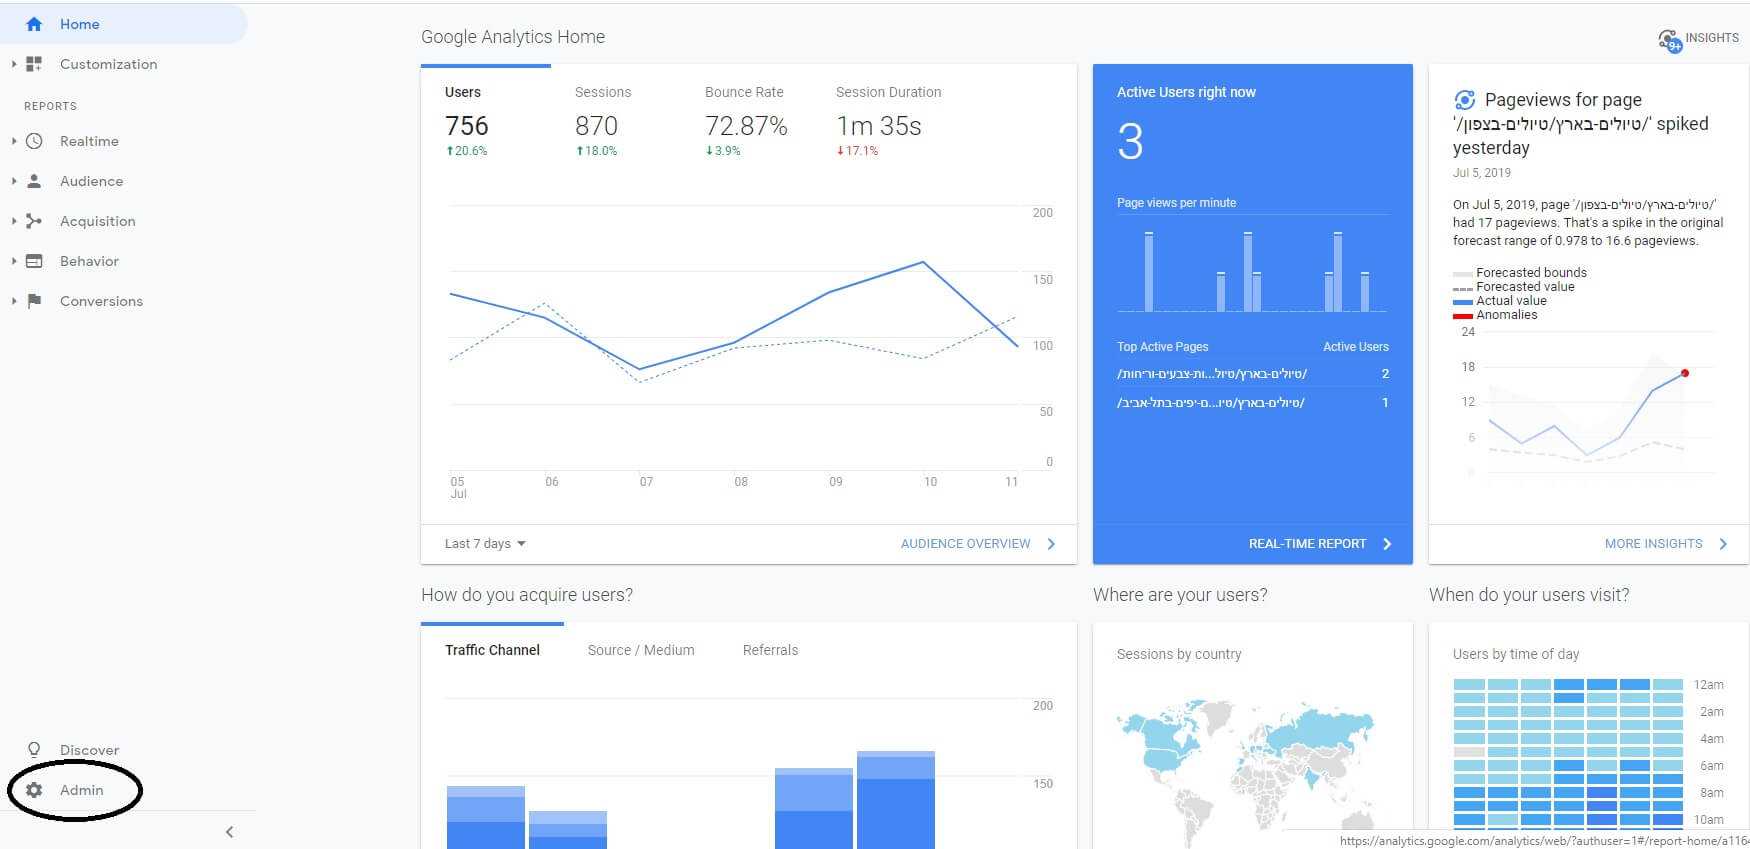Image resolution: width=1750 pixels, height=849 pixels.
Task: Expand the Audience reports triangle
Action: coord(14,181)
